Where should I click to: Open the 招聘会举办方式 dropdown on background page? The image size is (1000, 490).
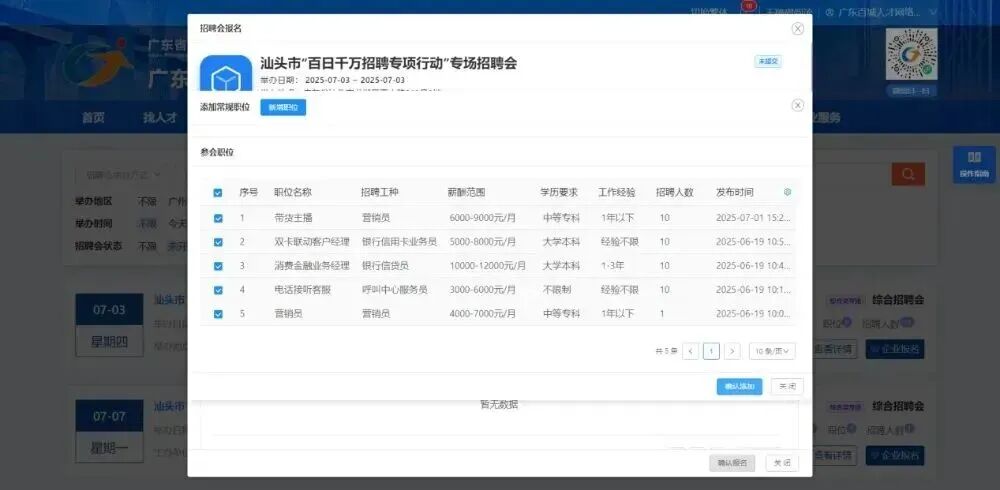124,174
